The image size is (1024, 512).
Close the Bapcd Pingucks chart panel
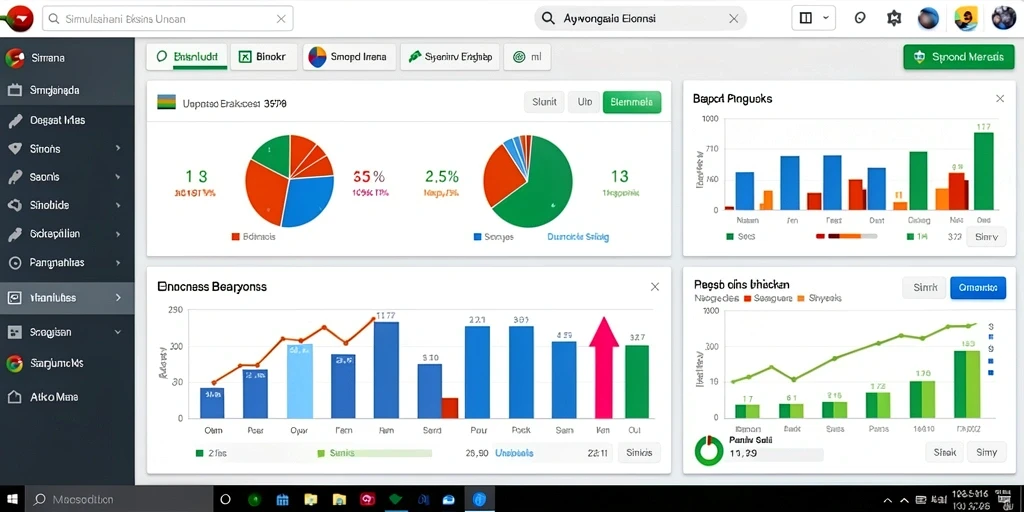tap(999, 99)
